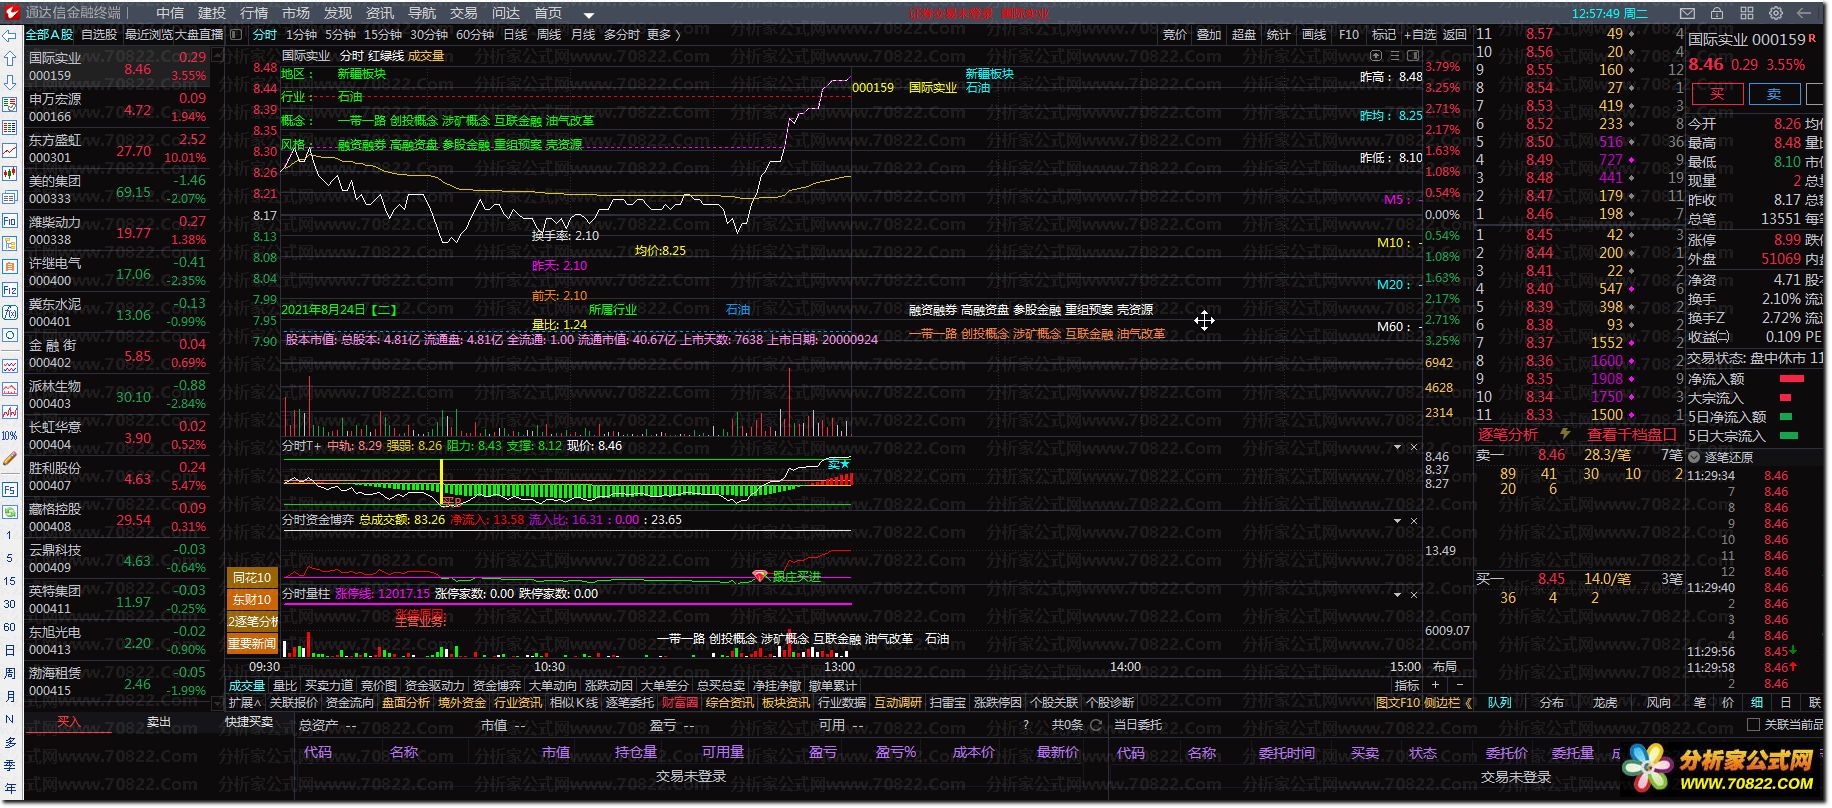Click +自选 to add to watchlist
This screenshot has height=808, width=1832.
point(1420,34)
